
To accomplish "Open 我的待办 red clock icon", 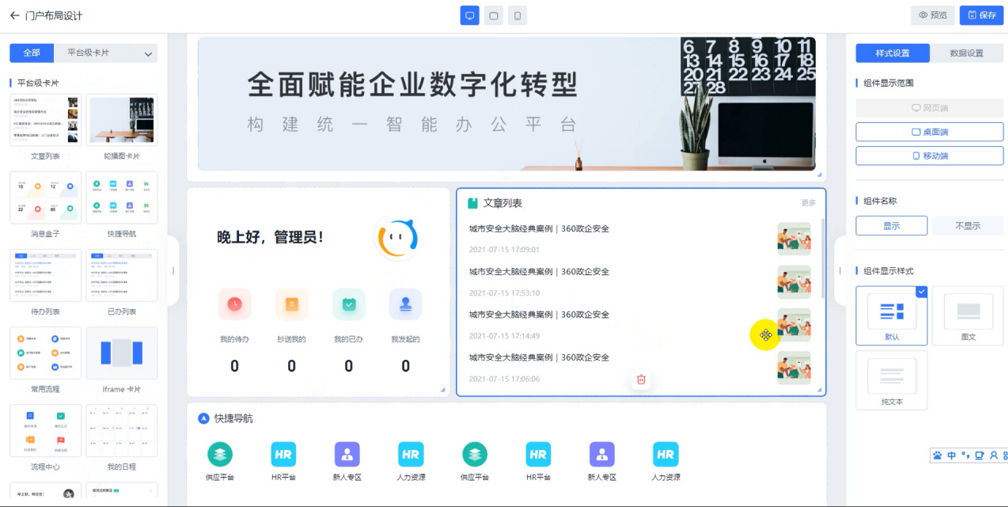I will tap(234, 305).
